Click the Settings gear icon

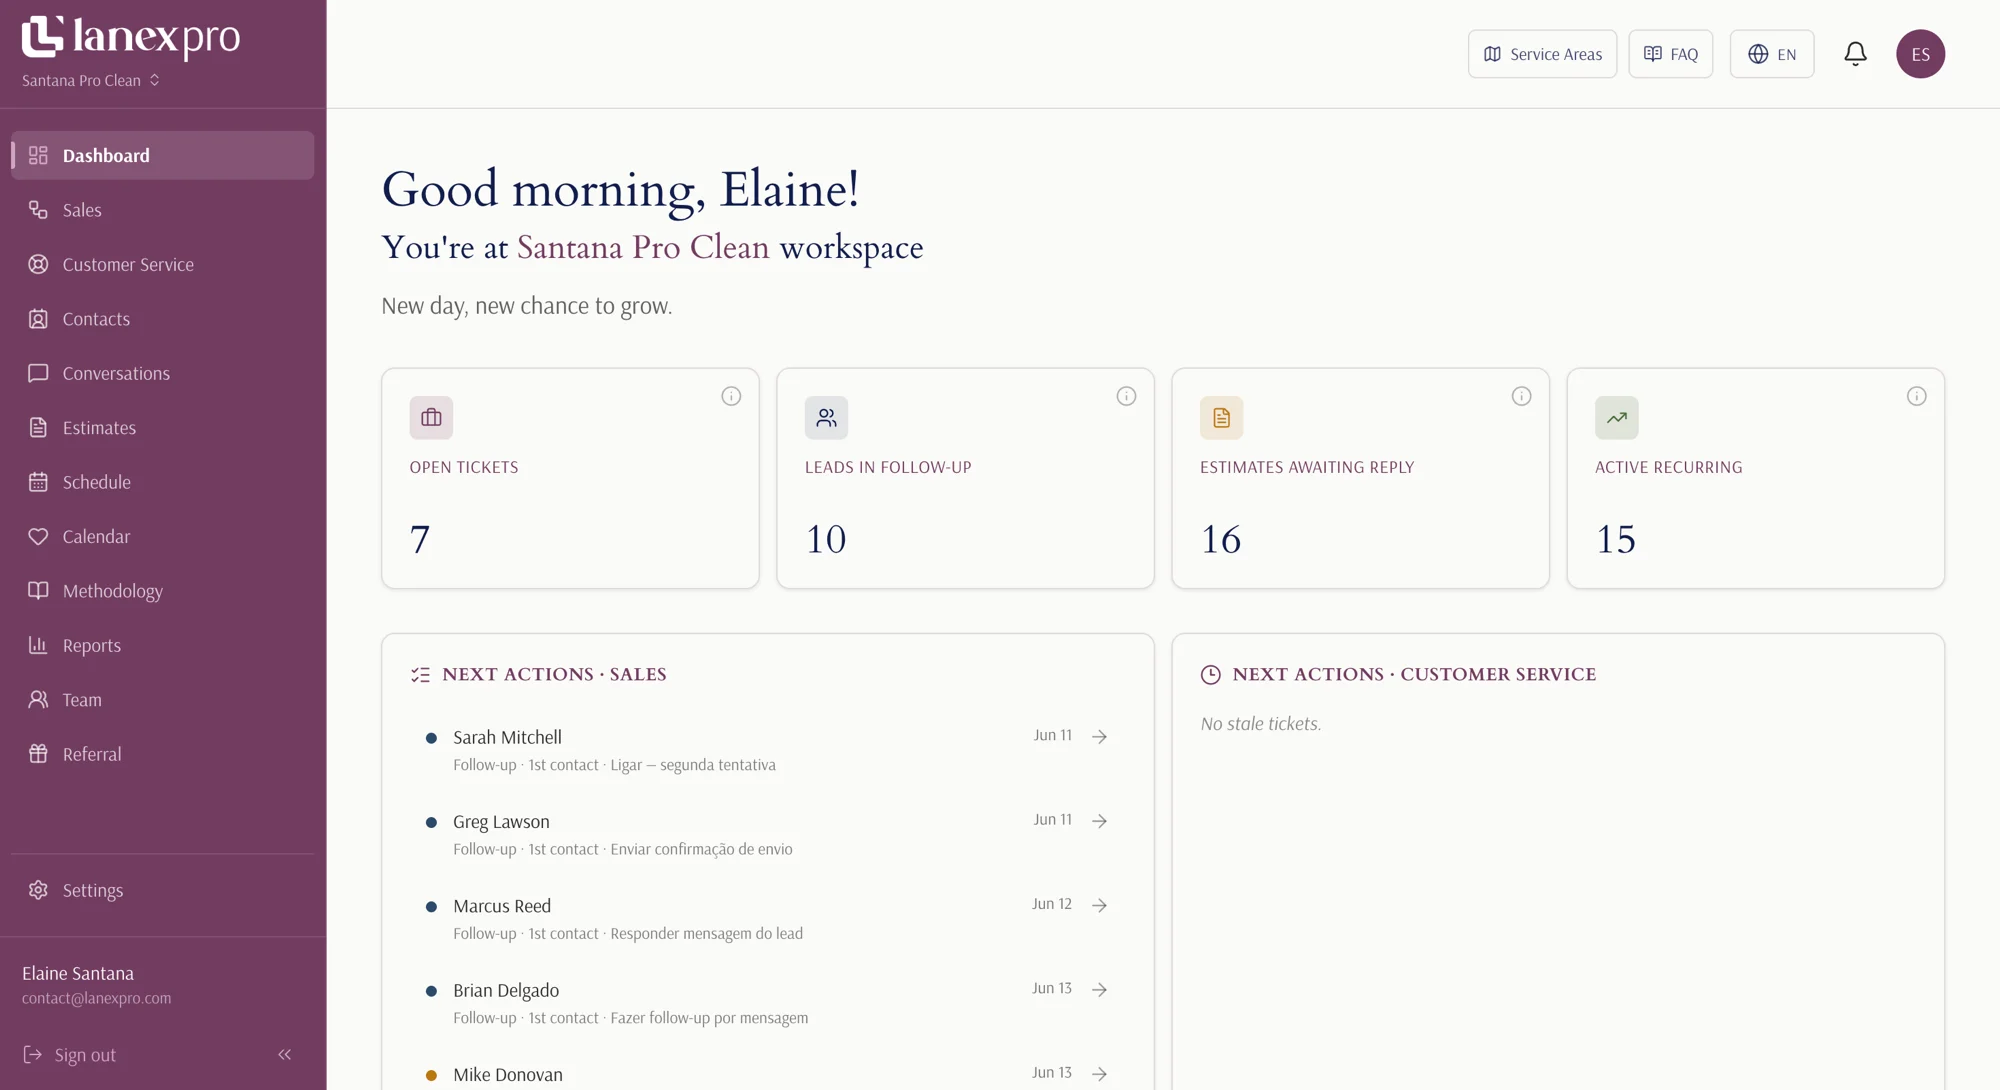(x=38, y=890)
